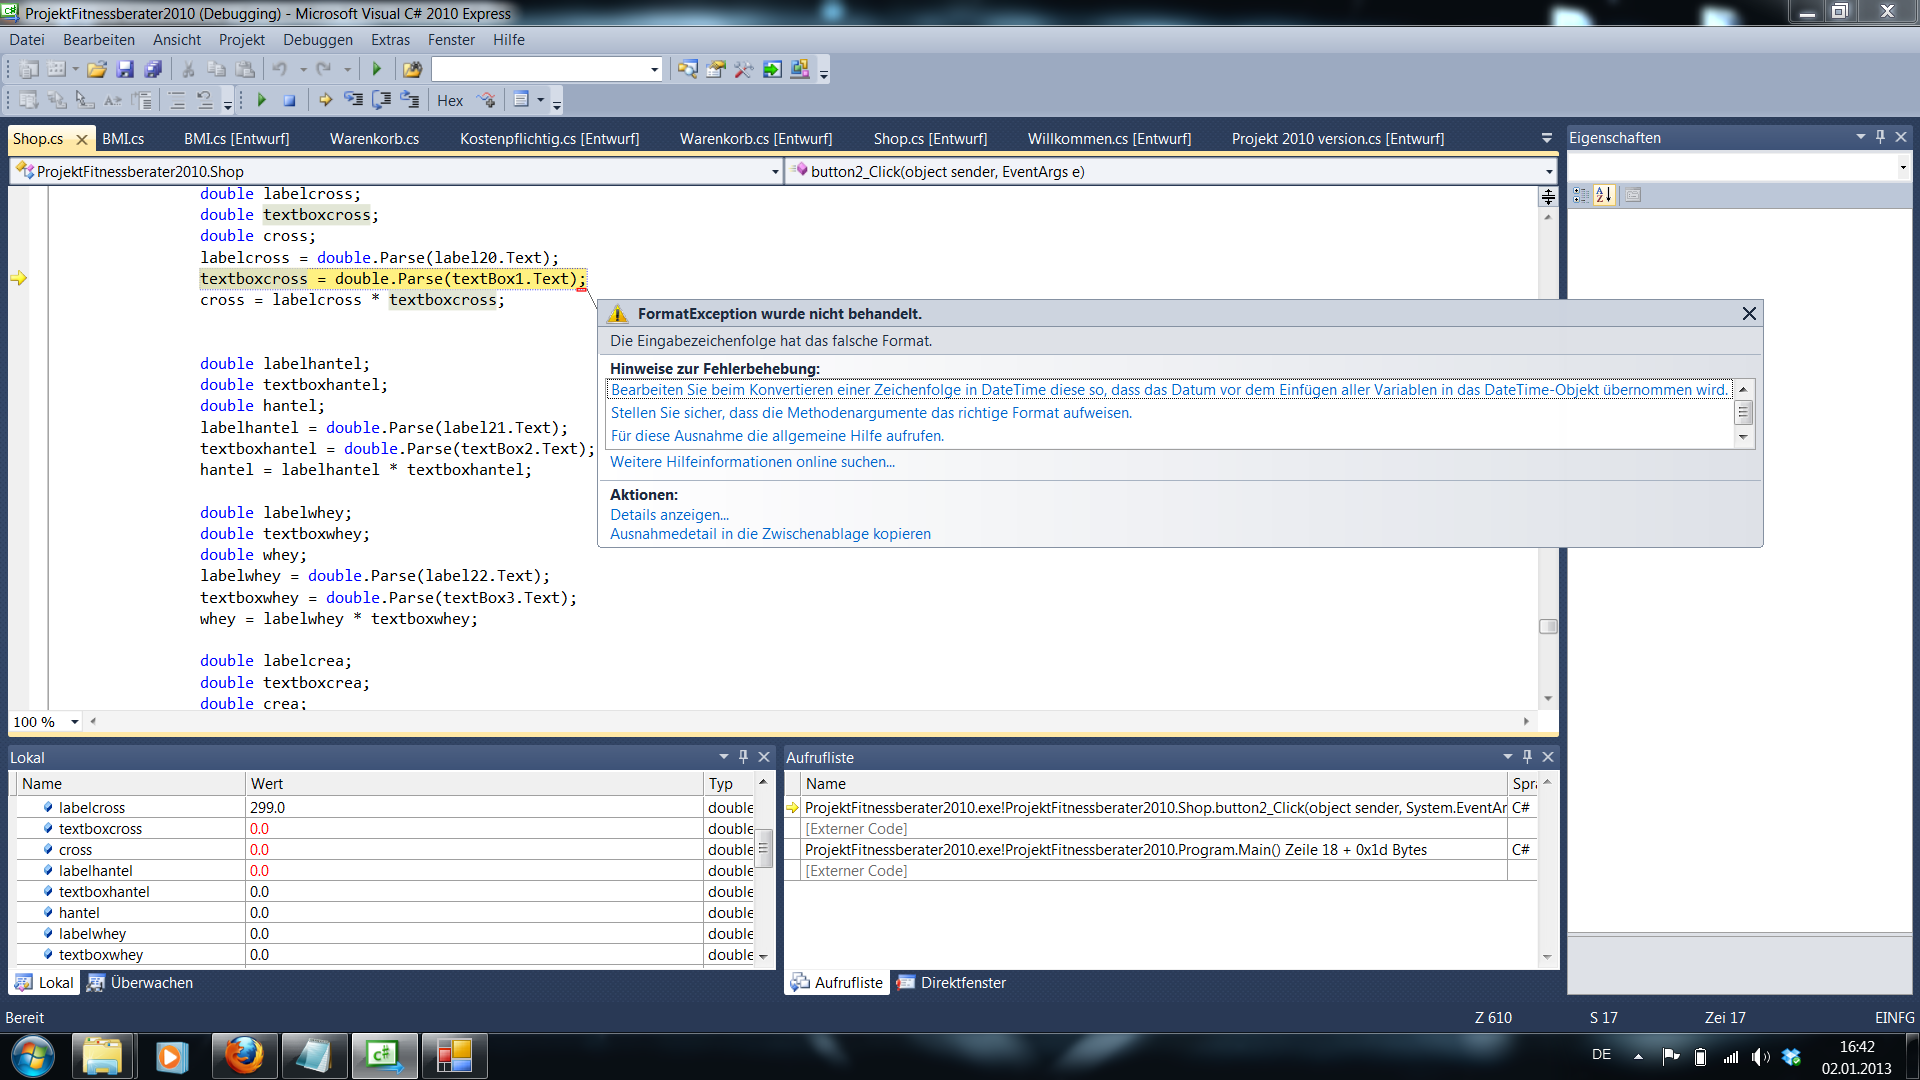1920x1080 pixels.
Task: Click the volume icon in system tray
Action: click(1761, 1057)
